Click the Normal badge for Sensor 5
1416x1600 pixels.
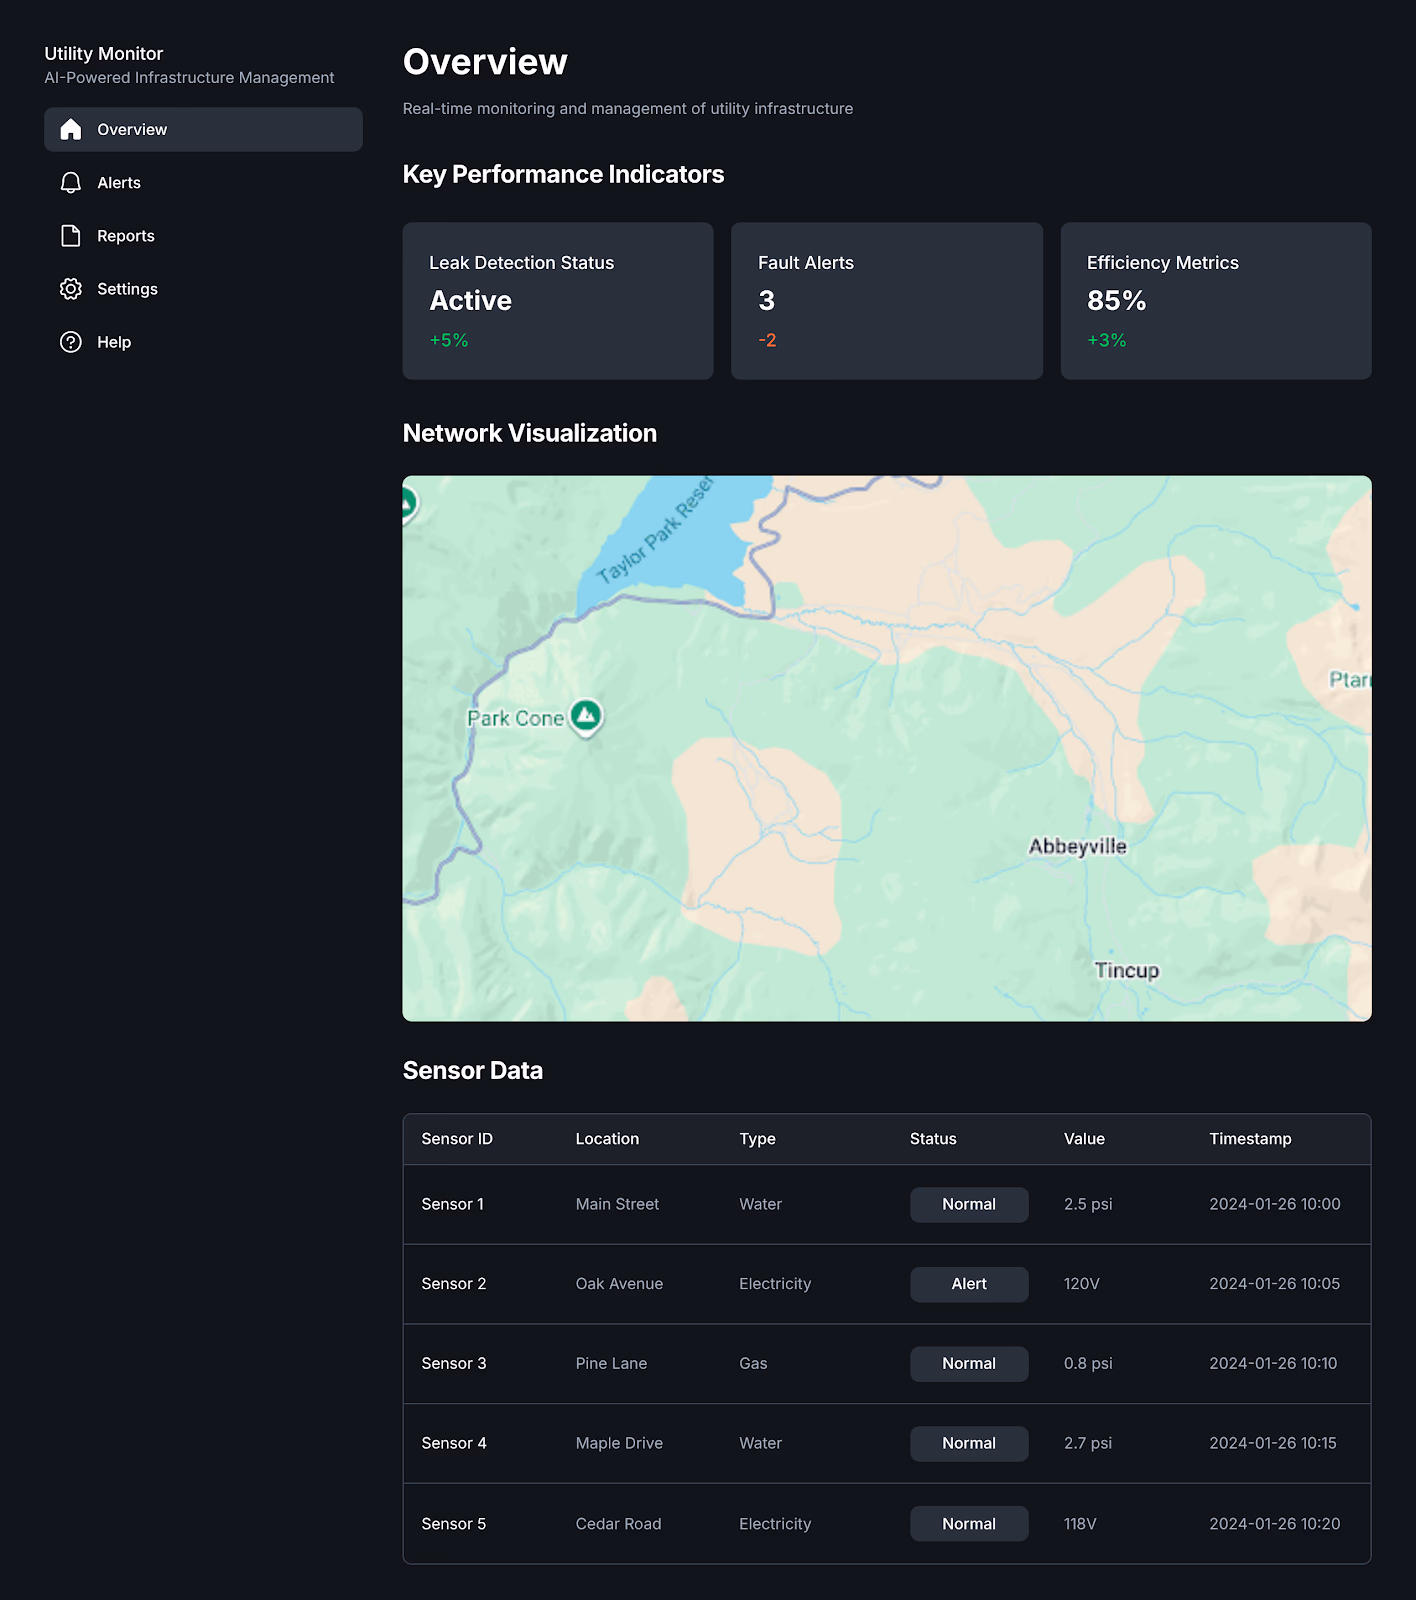[968, 1524]
